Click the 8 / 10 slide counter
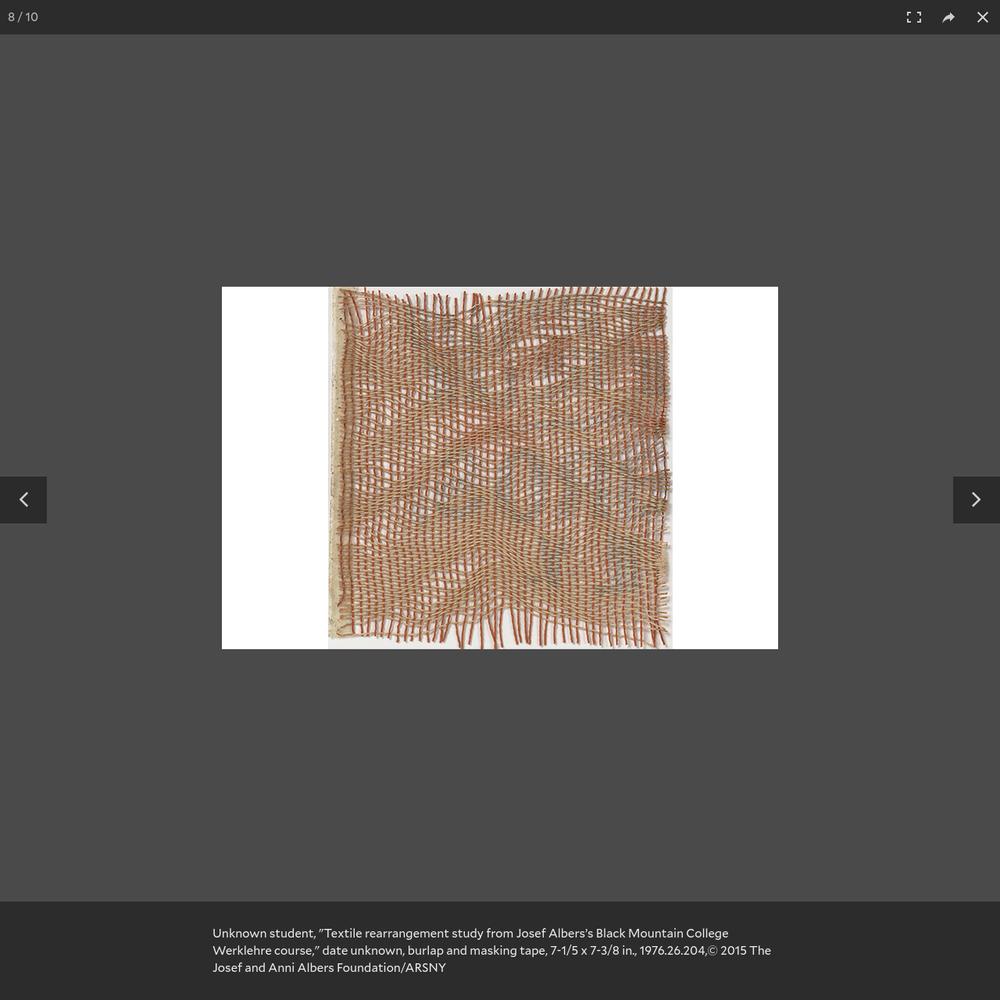 [x=23, y=17]
